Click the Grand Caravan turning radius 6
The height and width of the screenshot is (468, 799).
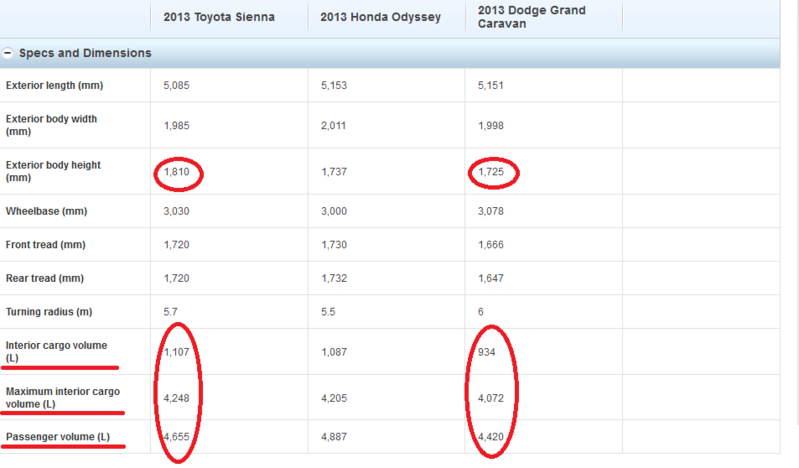(x=481, y=312)
